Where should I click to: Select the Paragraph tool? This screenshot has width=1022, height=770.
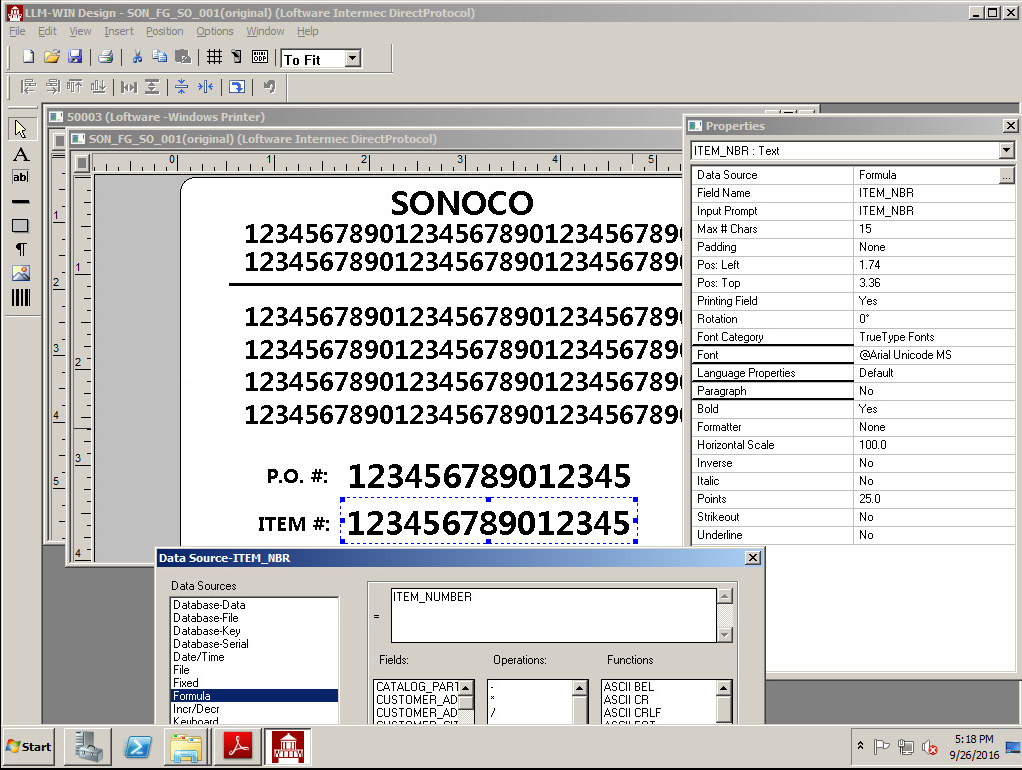tap(21, 249)
